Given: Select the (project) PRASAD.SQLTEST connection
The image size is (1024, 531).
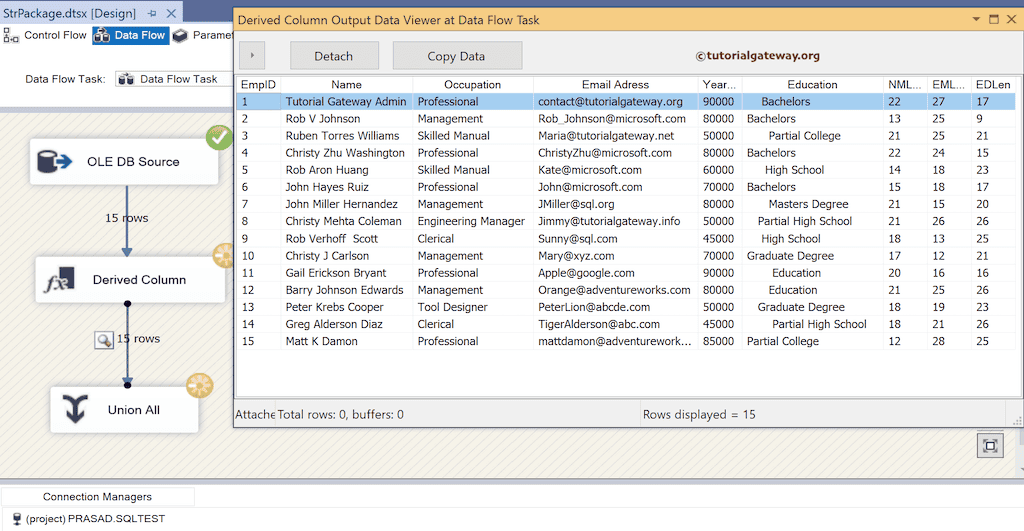Looking at the screenshot, I should click(95, 519).
